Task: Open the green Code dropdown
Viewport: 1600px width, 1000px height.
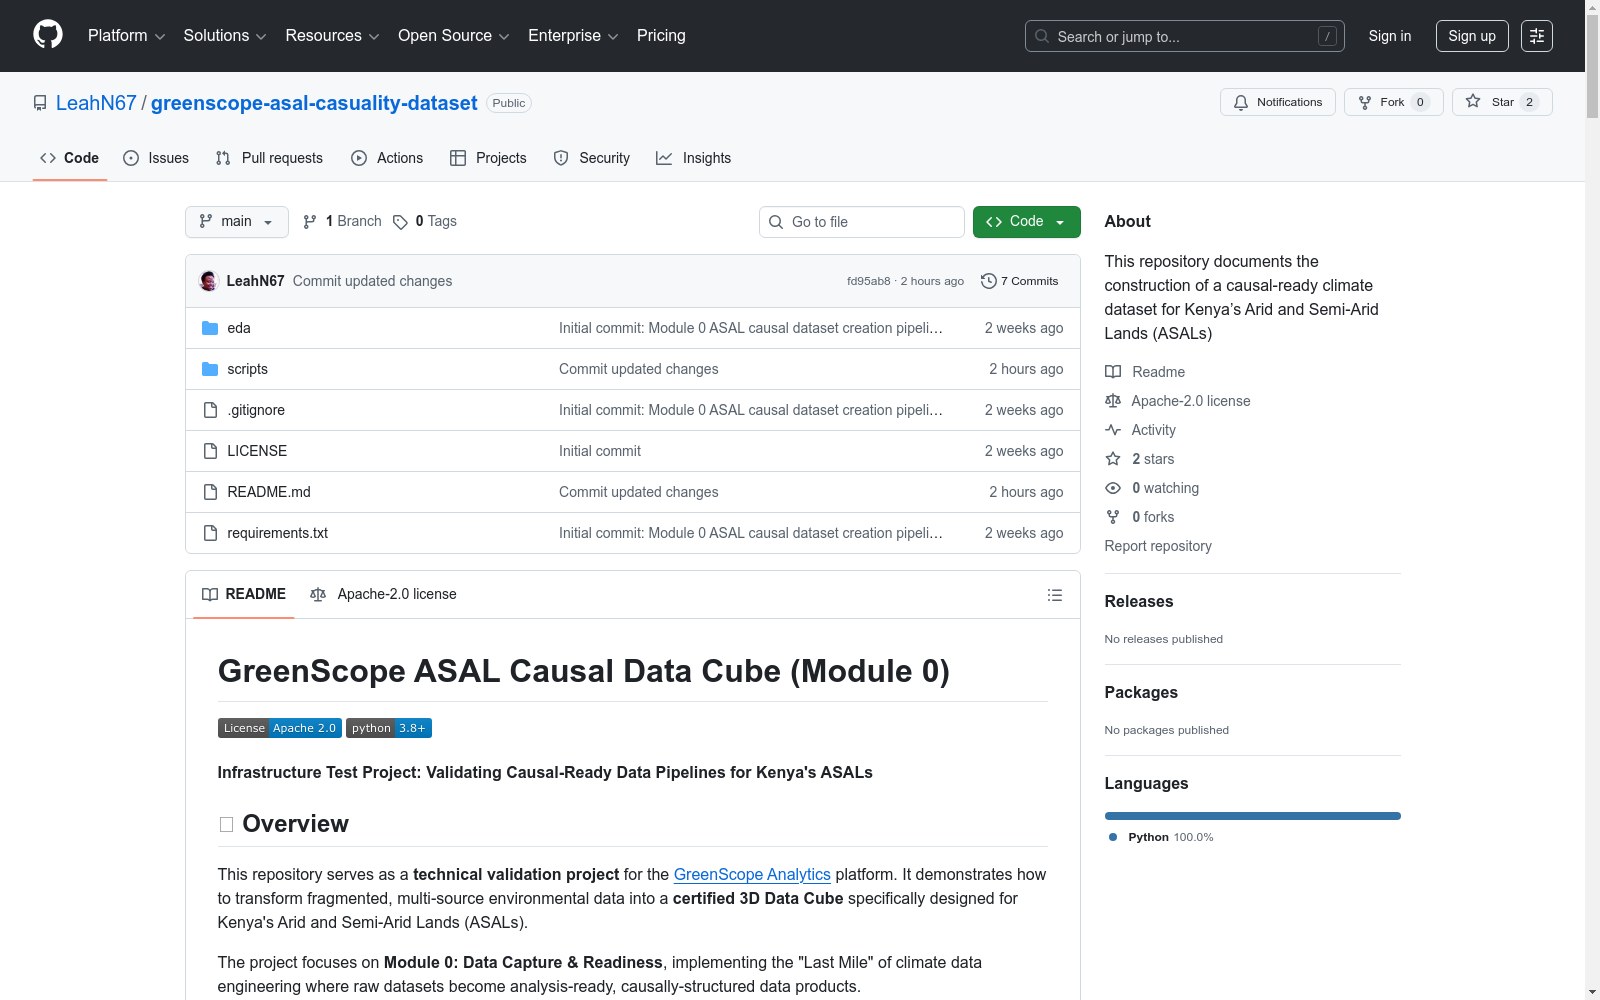Action: [1026, 222]
